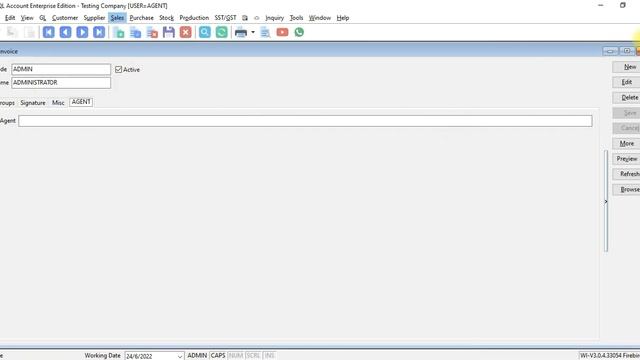Open the Purchase menu
The image size is (640, 360).
click(x=142, y=18)
